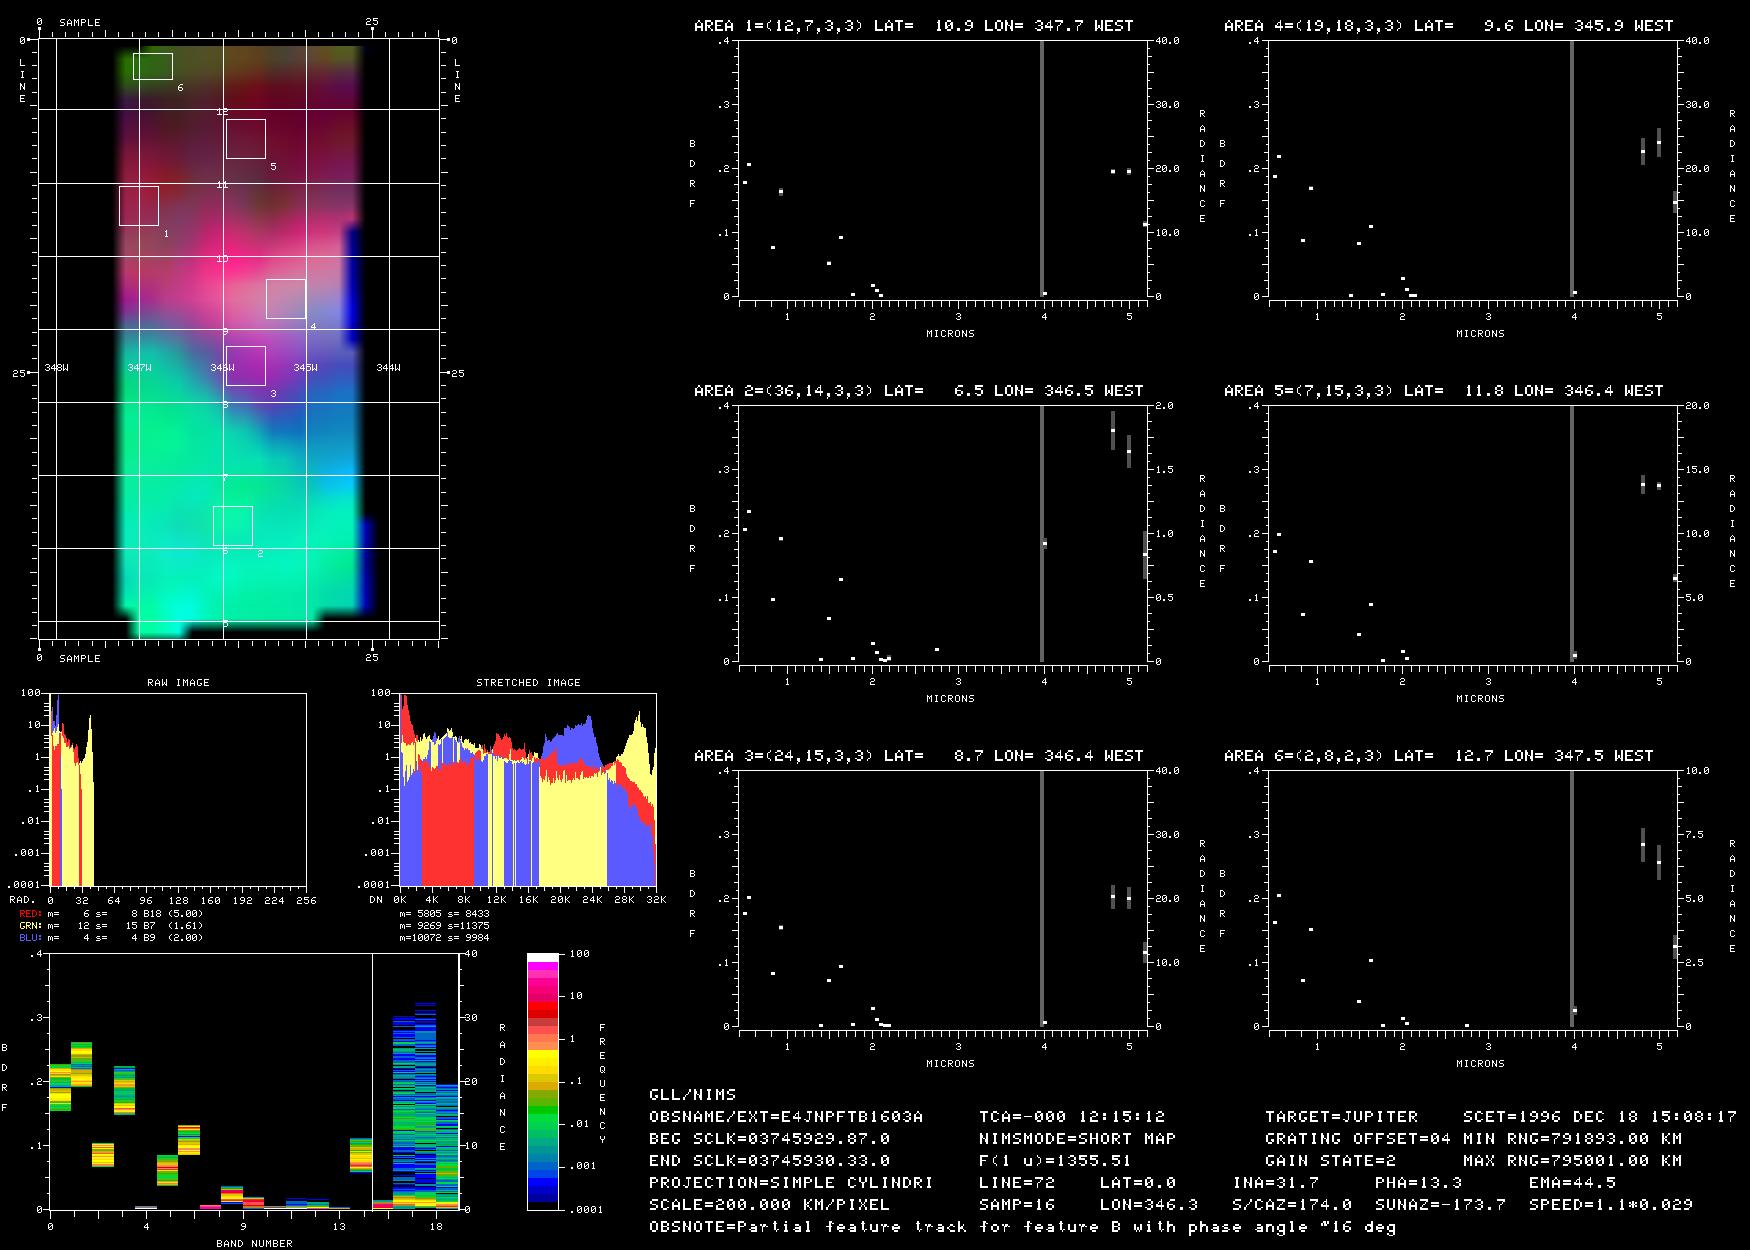
Task: Click the band number BDRF histogram plot
Action: (254, 1082)
